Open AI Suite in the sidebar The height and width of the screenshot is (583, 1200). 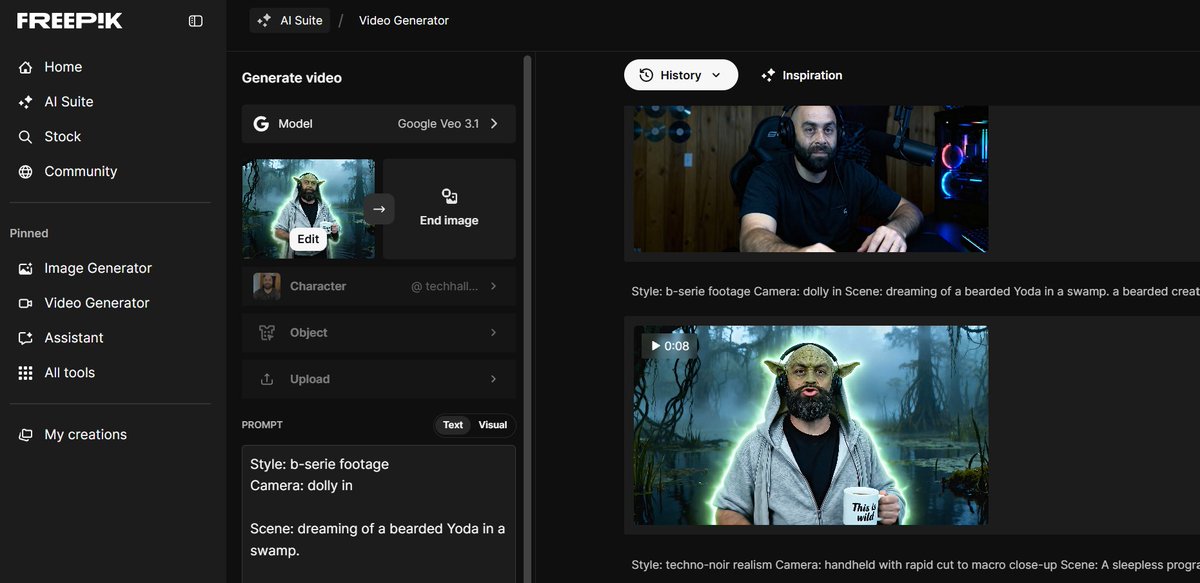click(x=69, y=102)
